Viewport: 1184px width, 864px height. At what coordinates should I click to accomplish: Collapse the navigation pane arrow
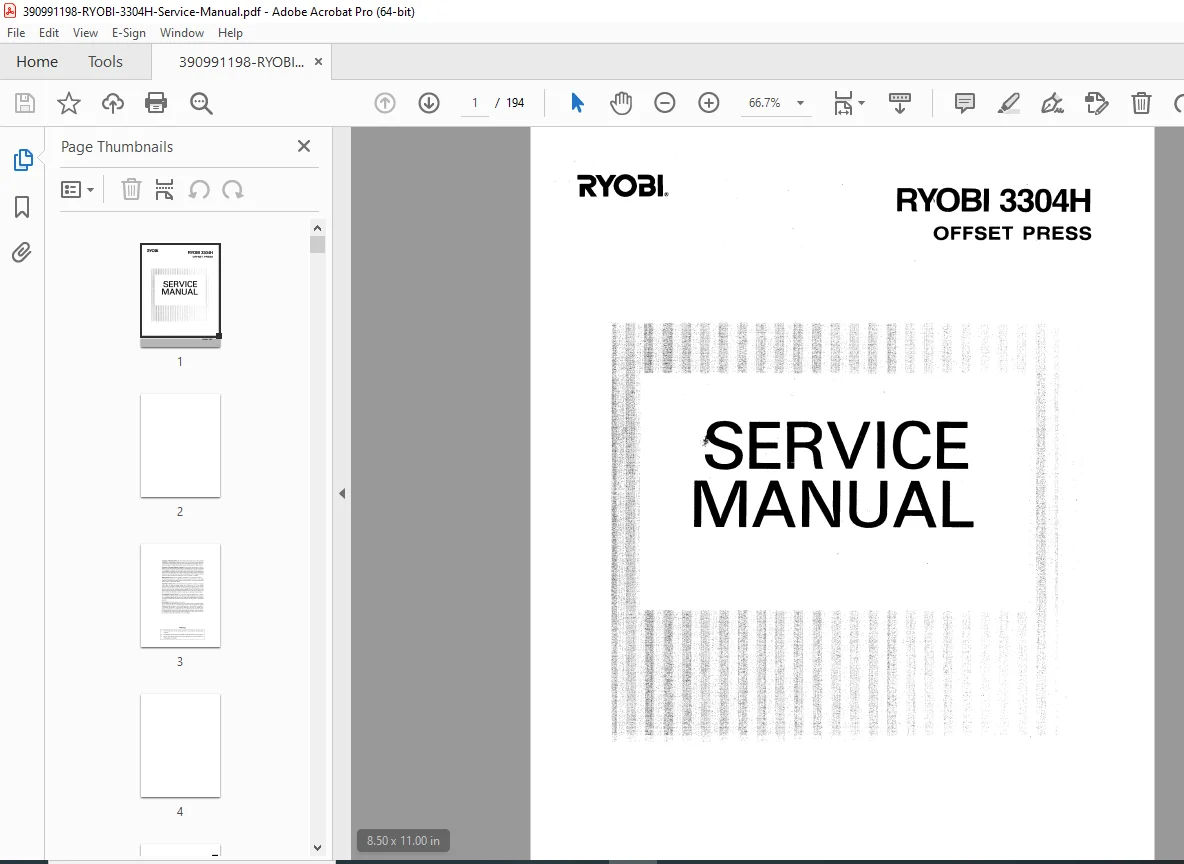[x=342, y=494]
